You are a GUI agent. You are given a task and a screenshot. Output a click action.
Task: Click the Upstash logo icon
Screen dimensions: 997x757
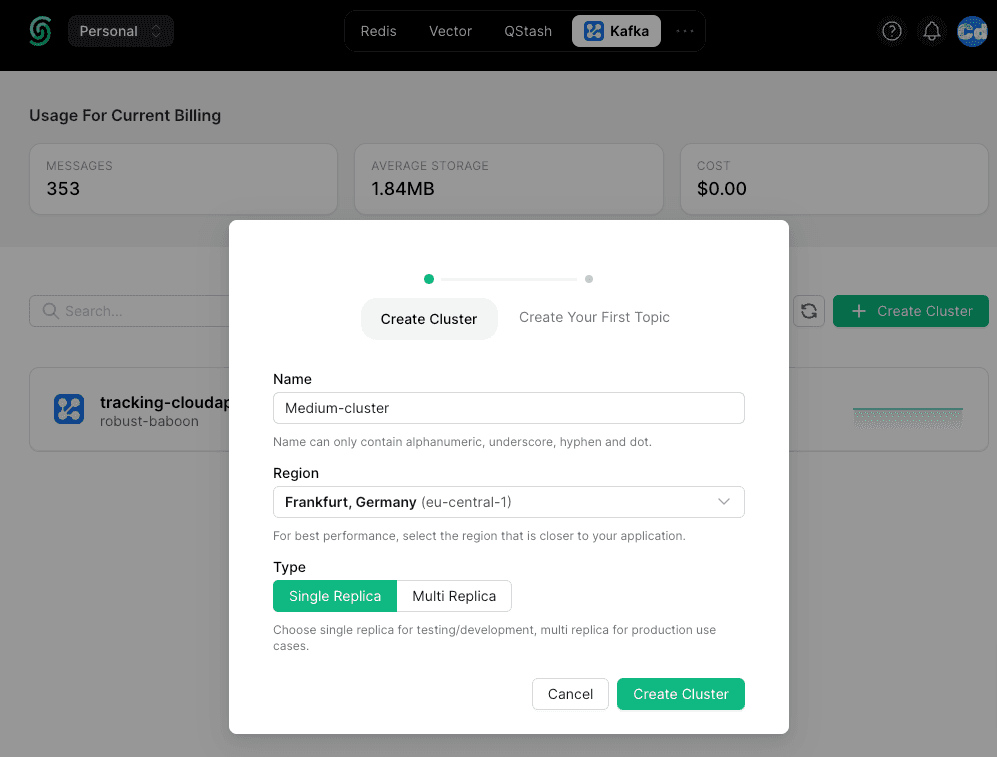click(40, 31)
